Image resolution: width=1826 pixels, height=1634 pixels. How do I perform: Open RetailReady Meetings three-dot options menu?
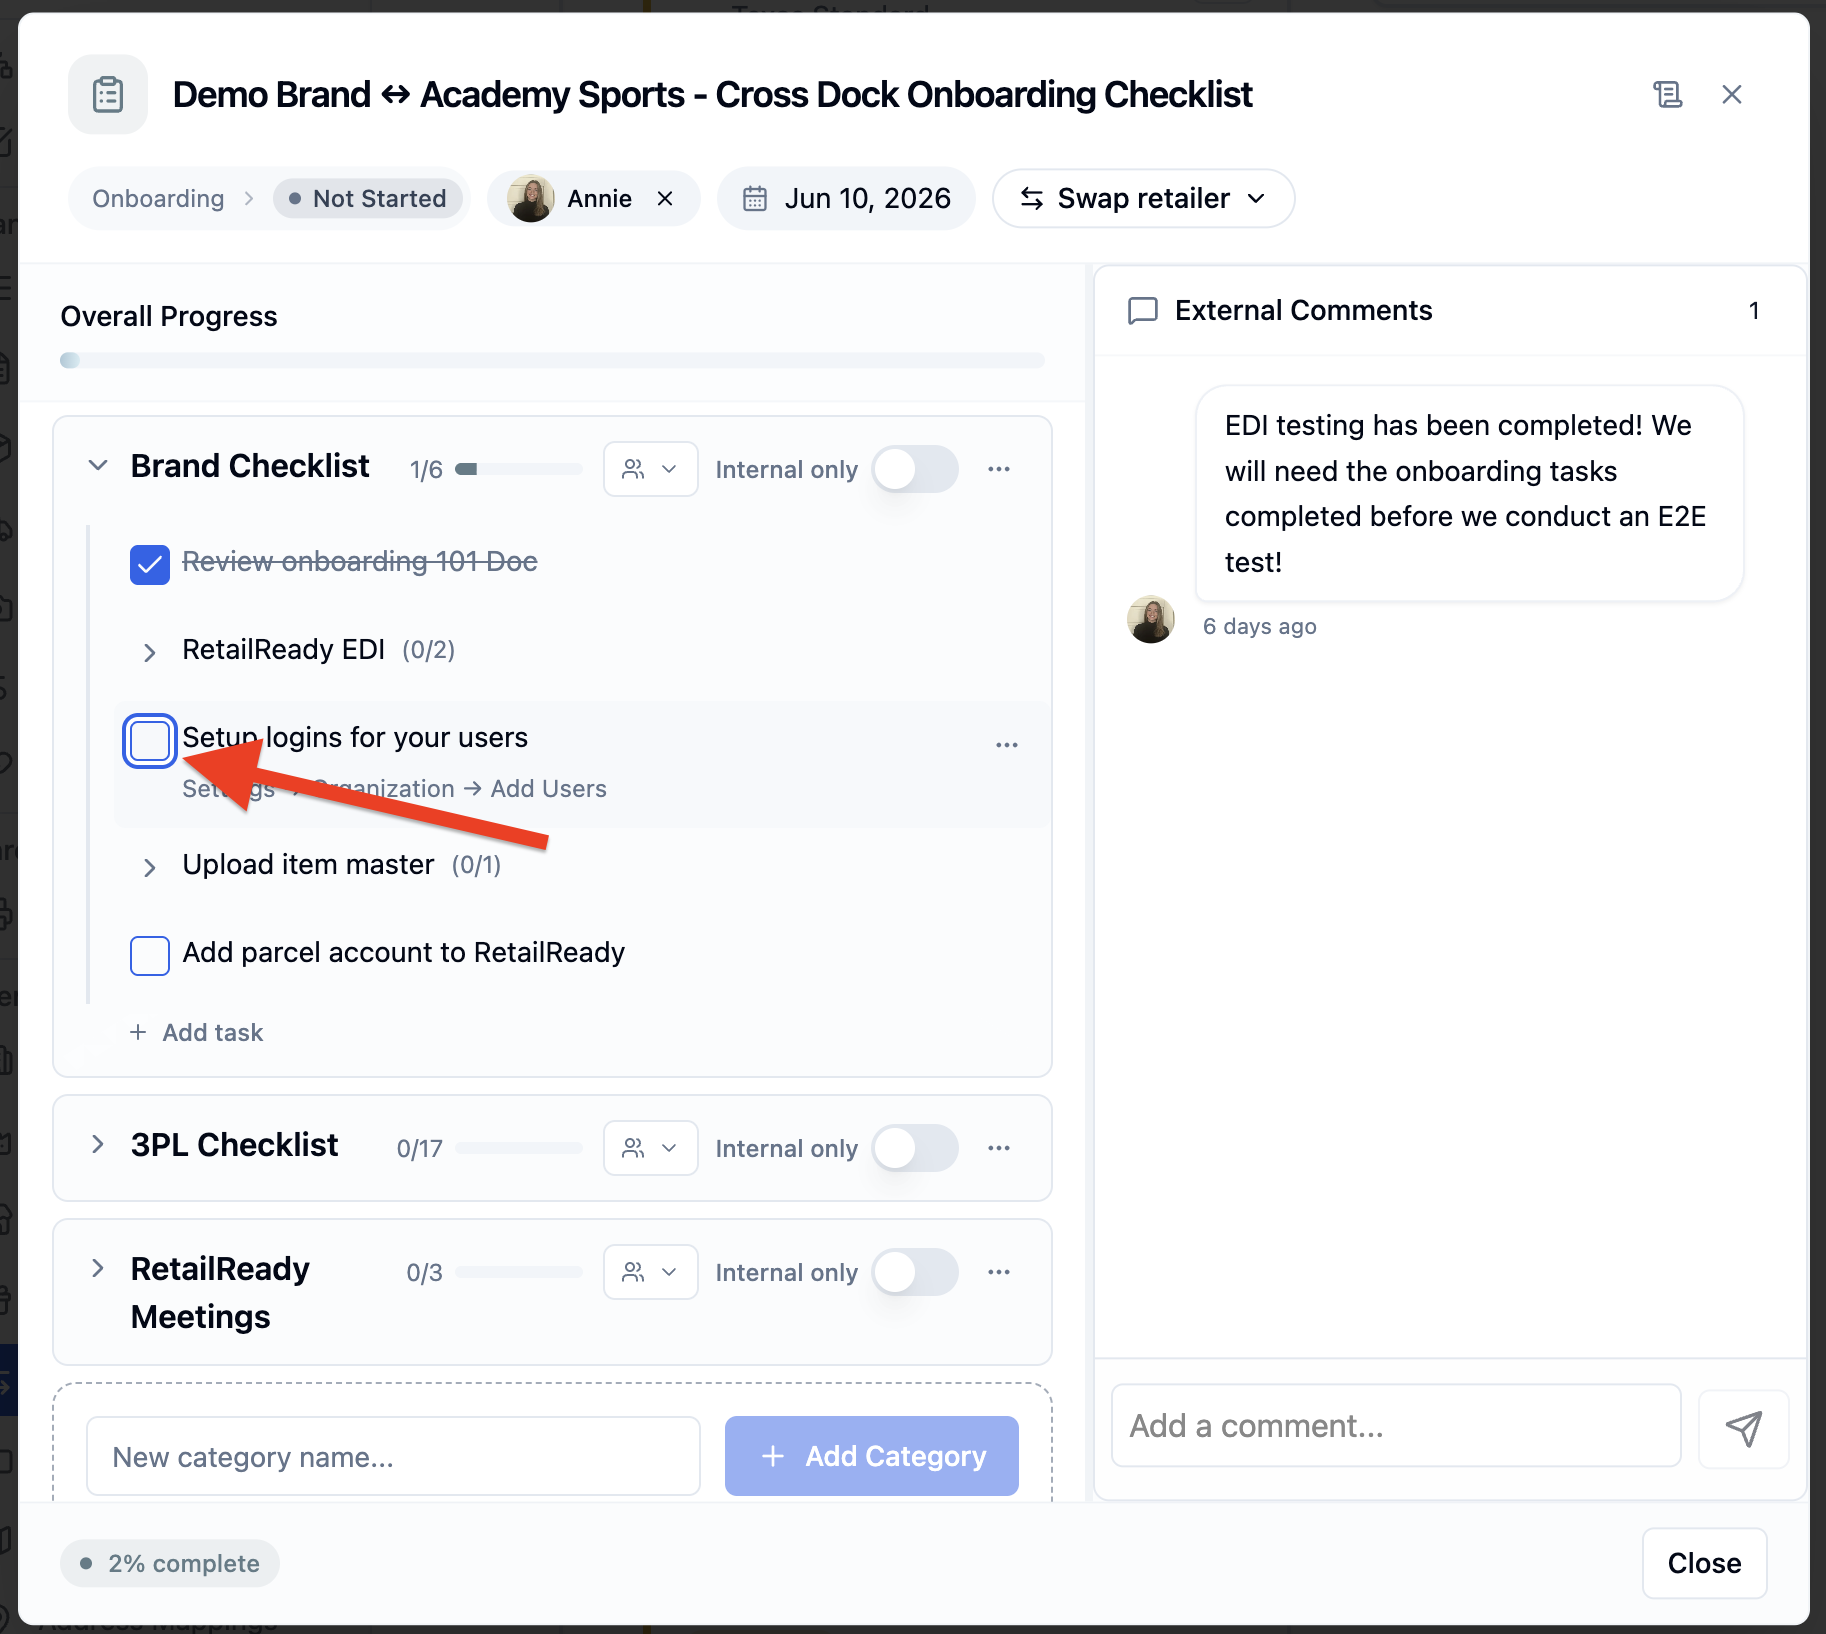[x=999, y=1272]
